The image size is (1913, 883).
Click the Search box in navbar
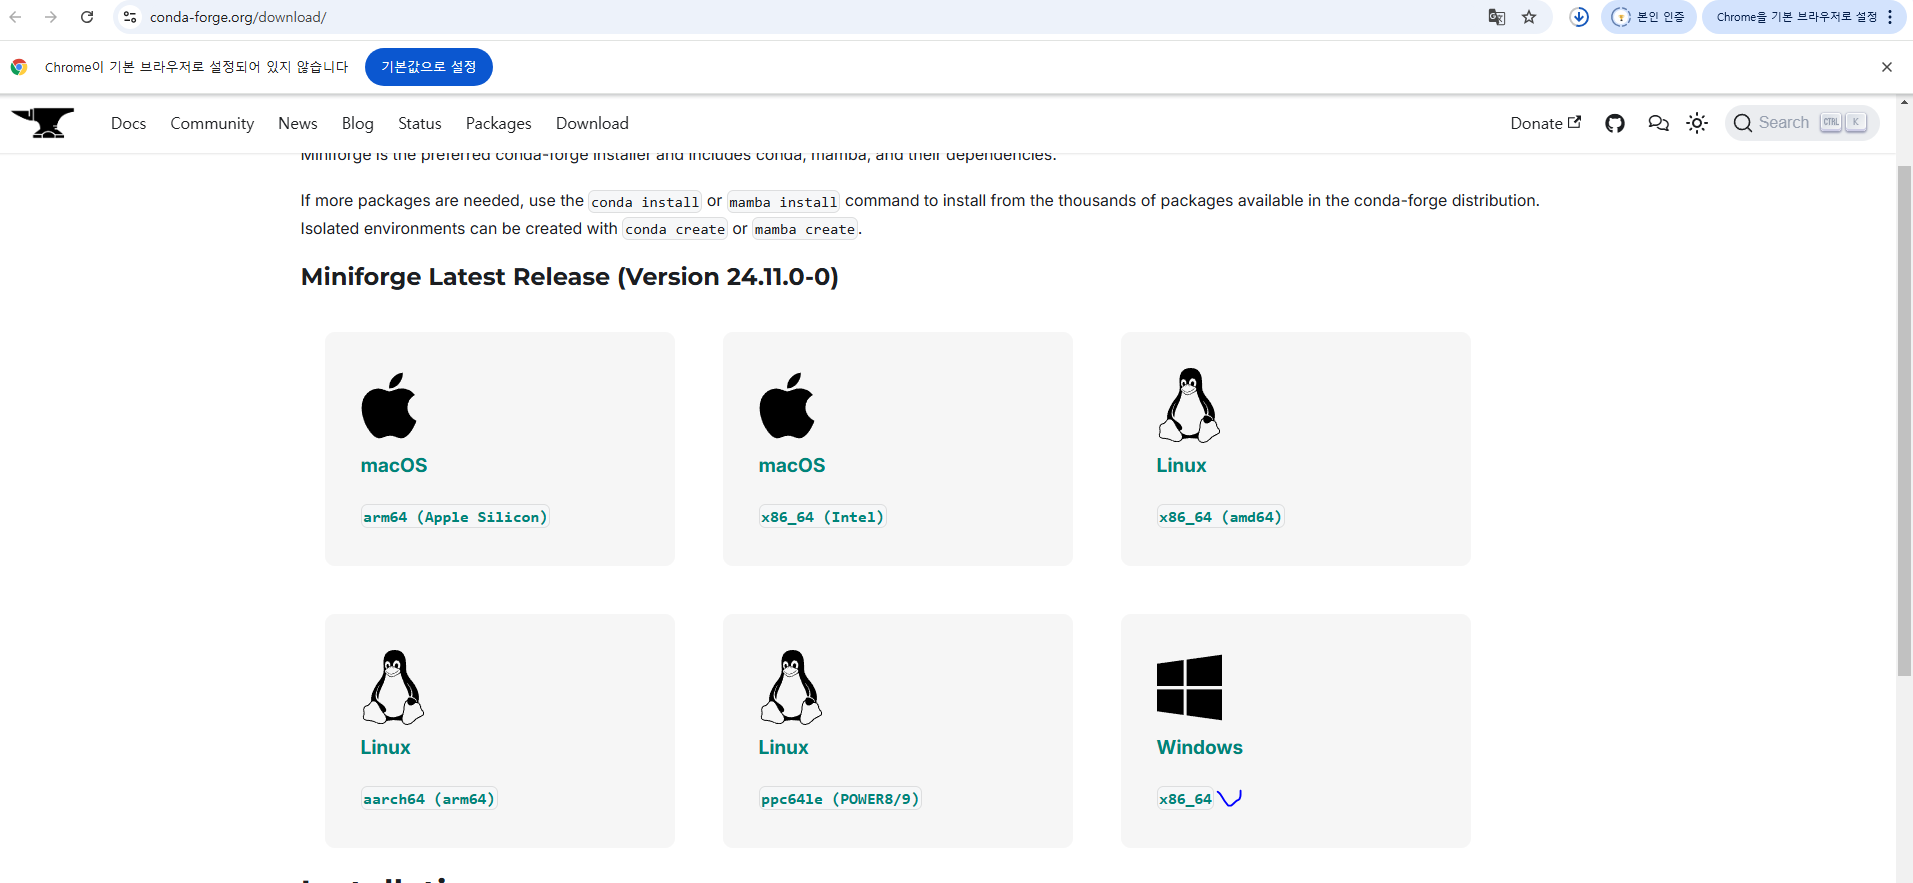click(1802, 123)
